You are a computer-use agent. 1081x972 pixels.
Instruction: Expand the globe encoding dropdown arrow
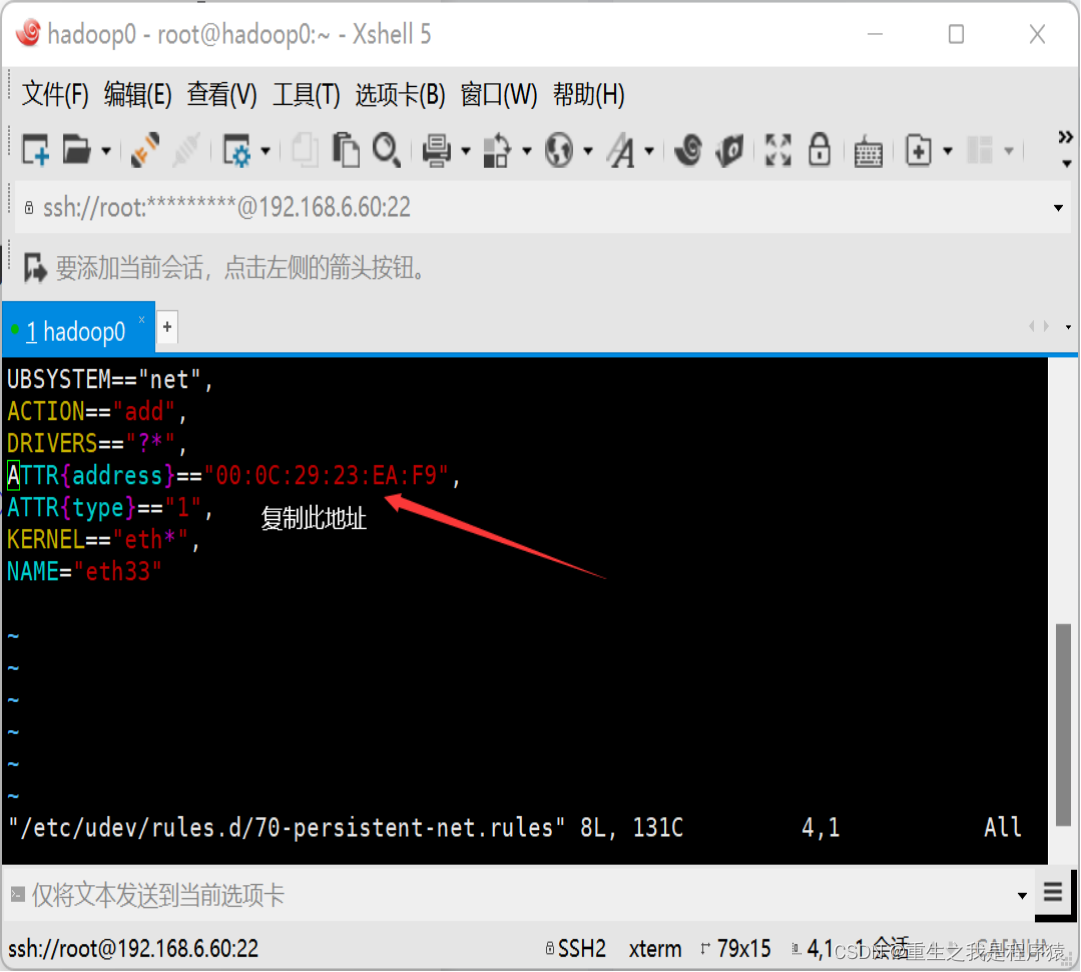(588, 150)
